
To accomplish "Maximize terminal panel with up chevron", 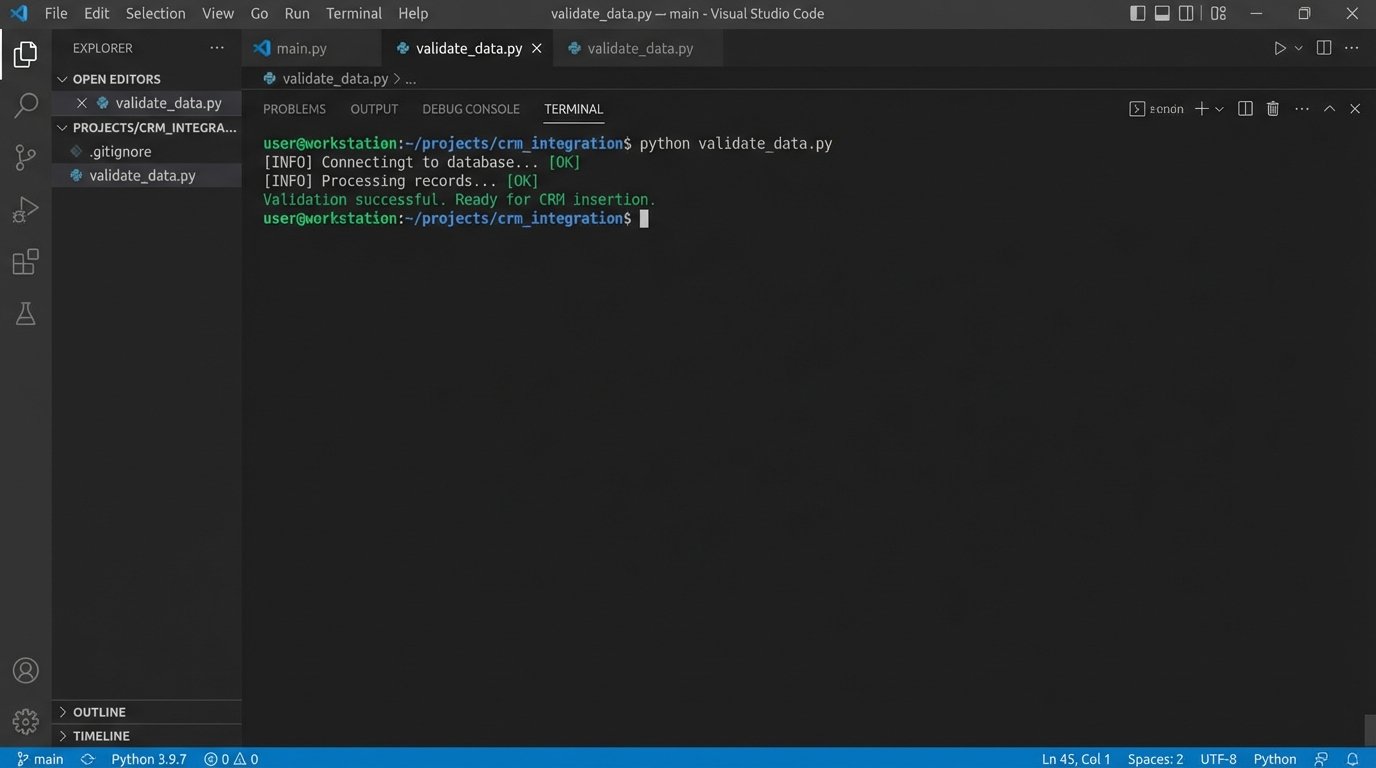I will click(1329, 109).
